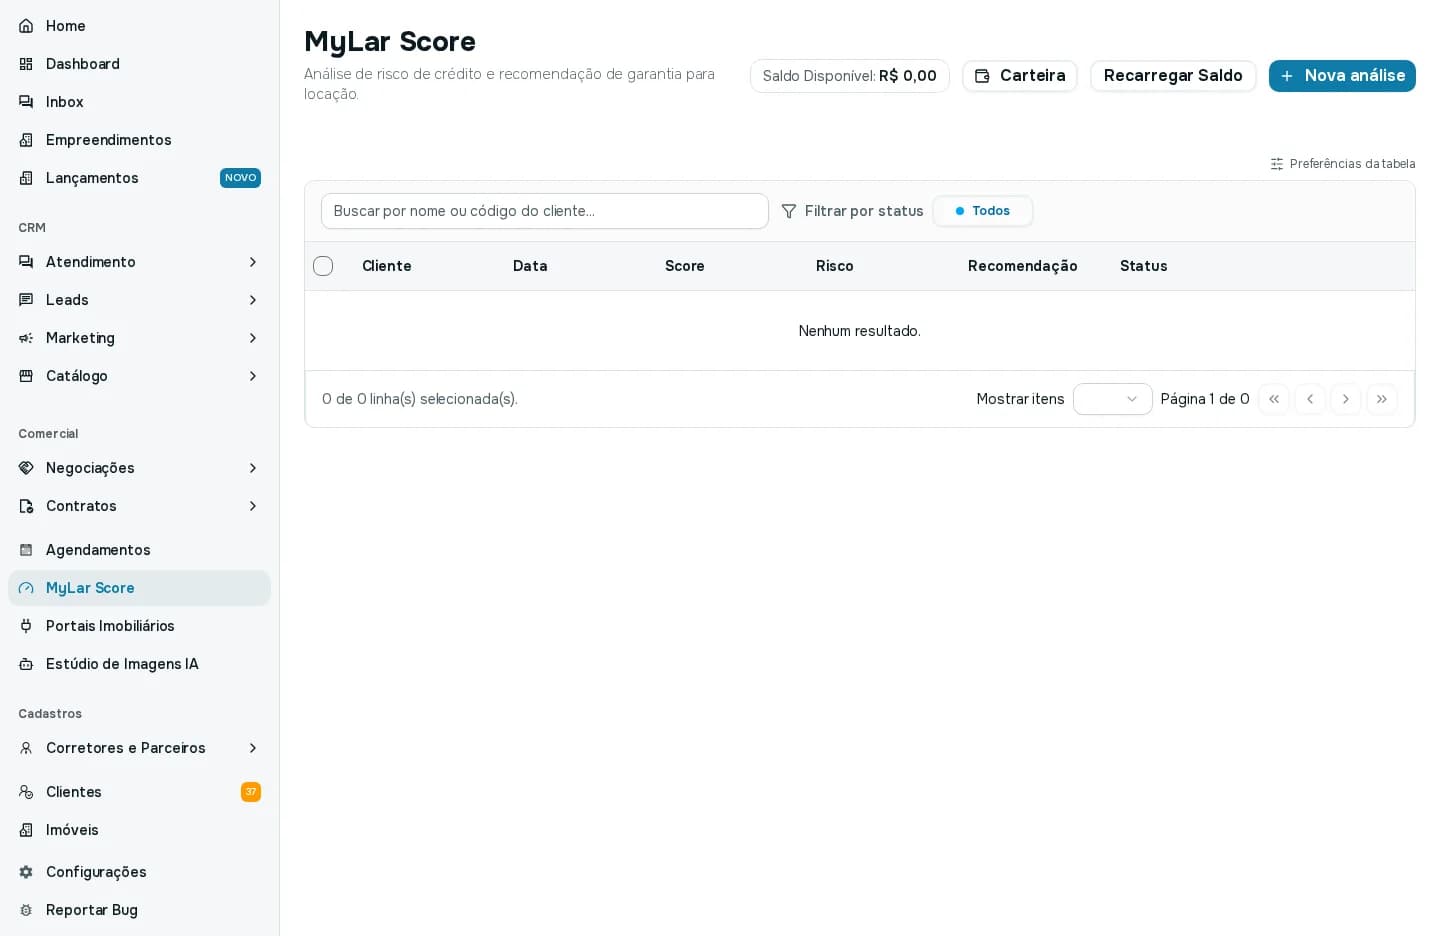This screenshot has width=1440, height=936.
Task: Open the Imóveis menu item label
Action: (72, 830)
